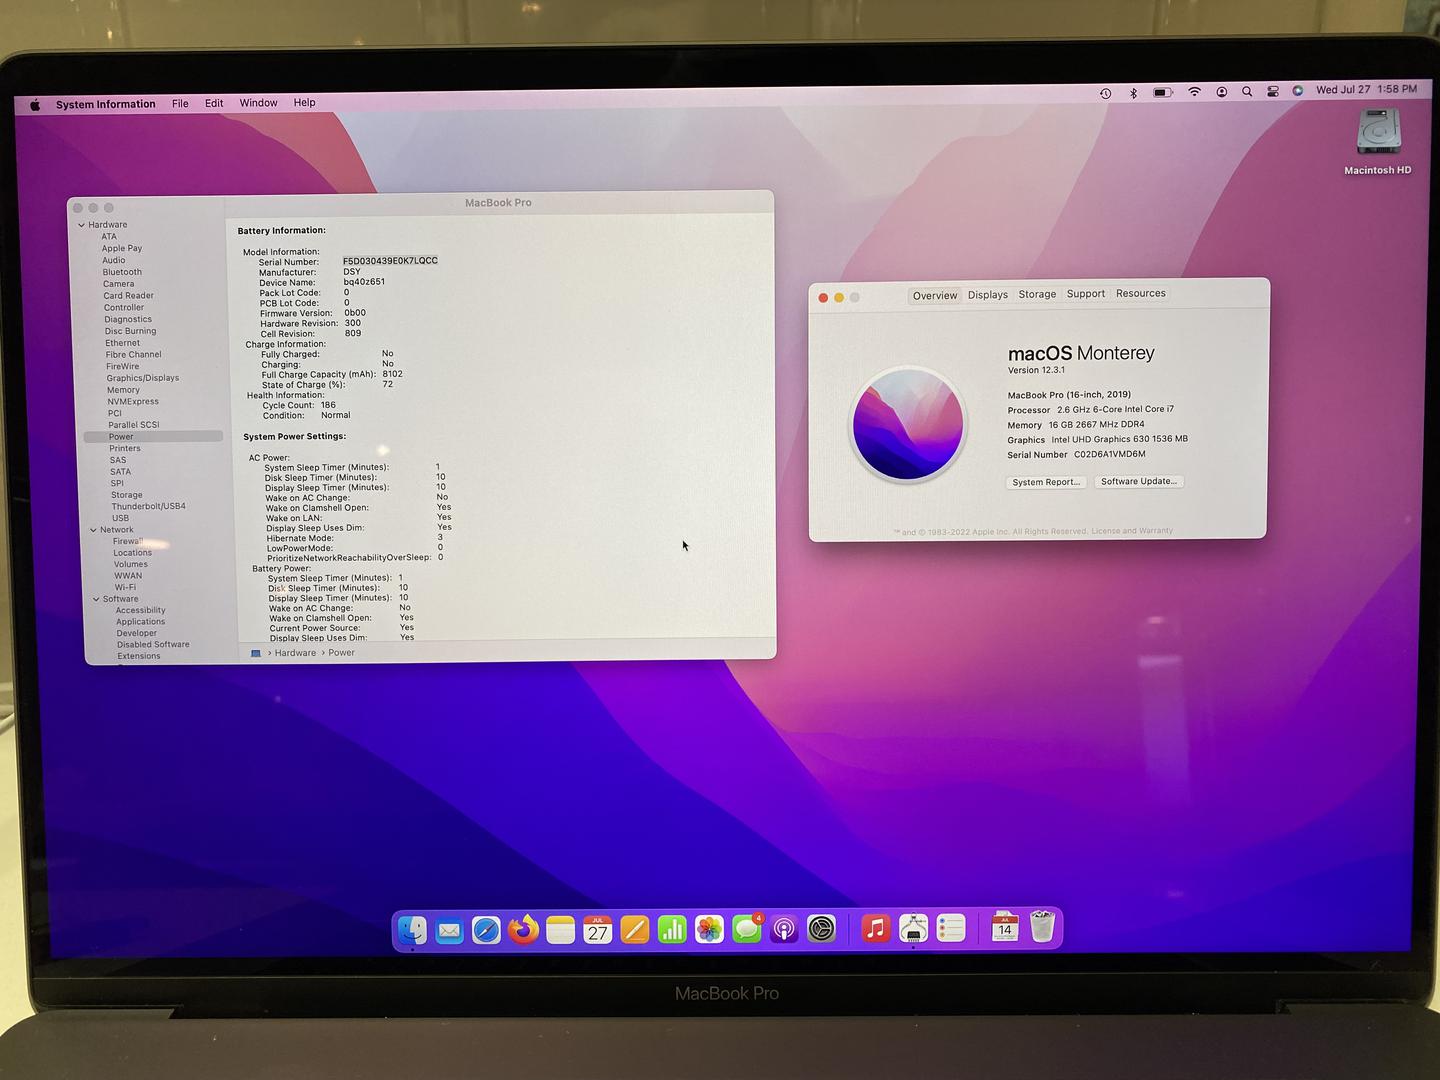The width and height of the screenshot is (1440, 1080).
Task: Click the date and time in menu bar
Action: click(x=1366, y=89)
